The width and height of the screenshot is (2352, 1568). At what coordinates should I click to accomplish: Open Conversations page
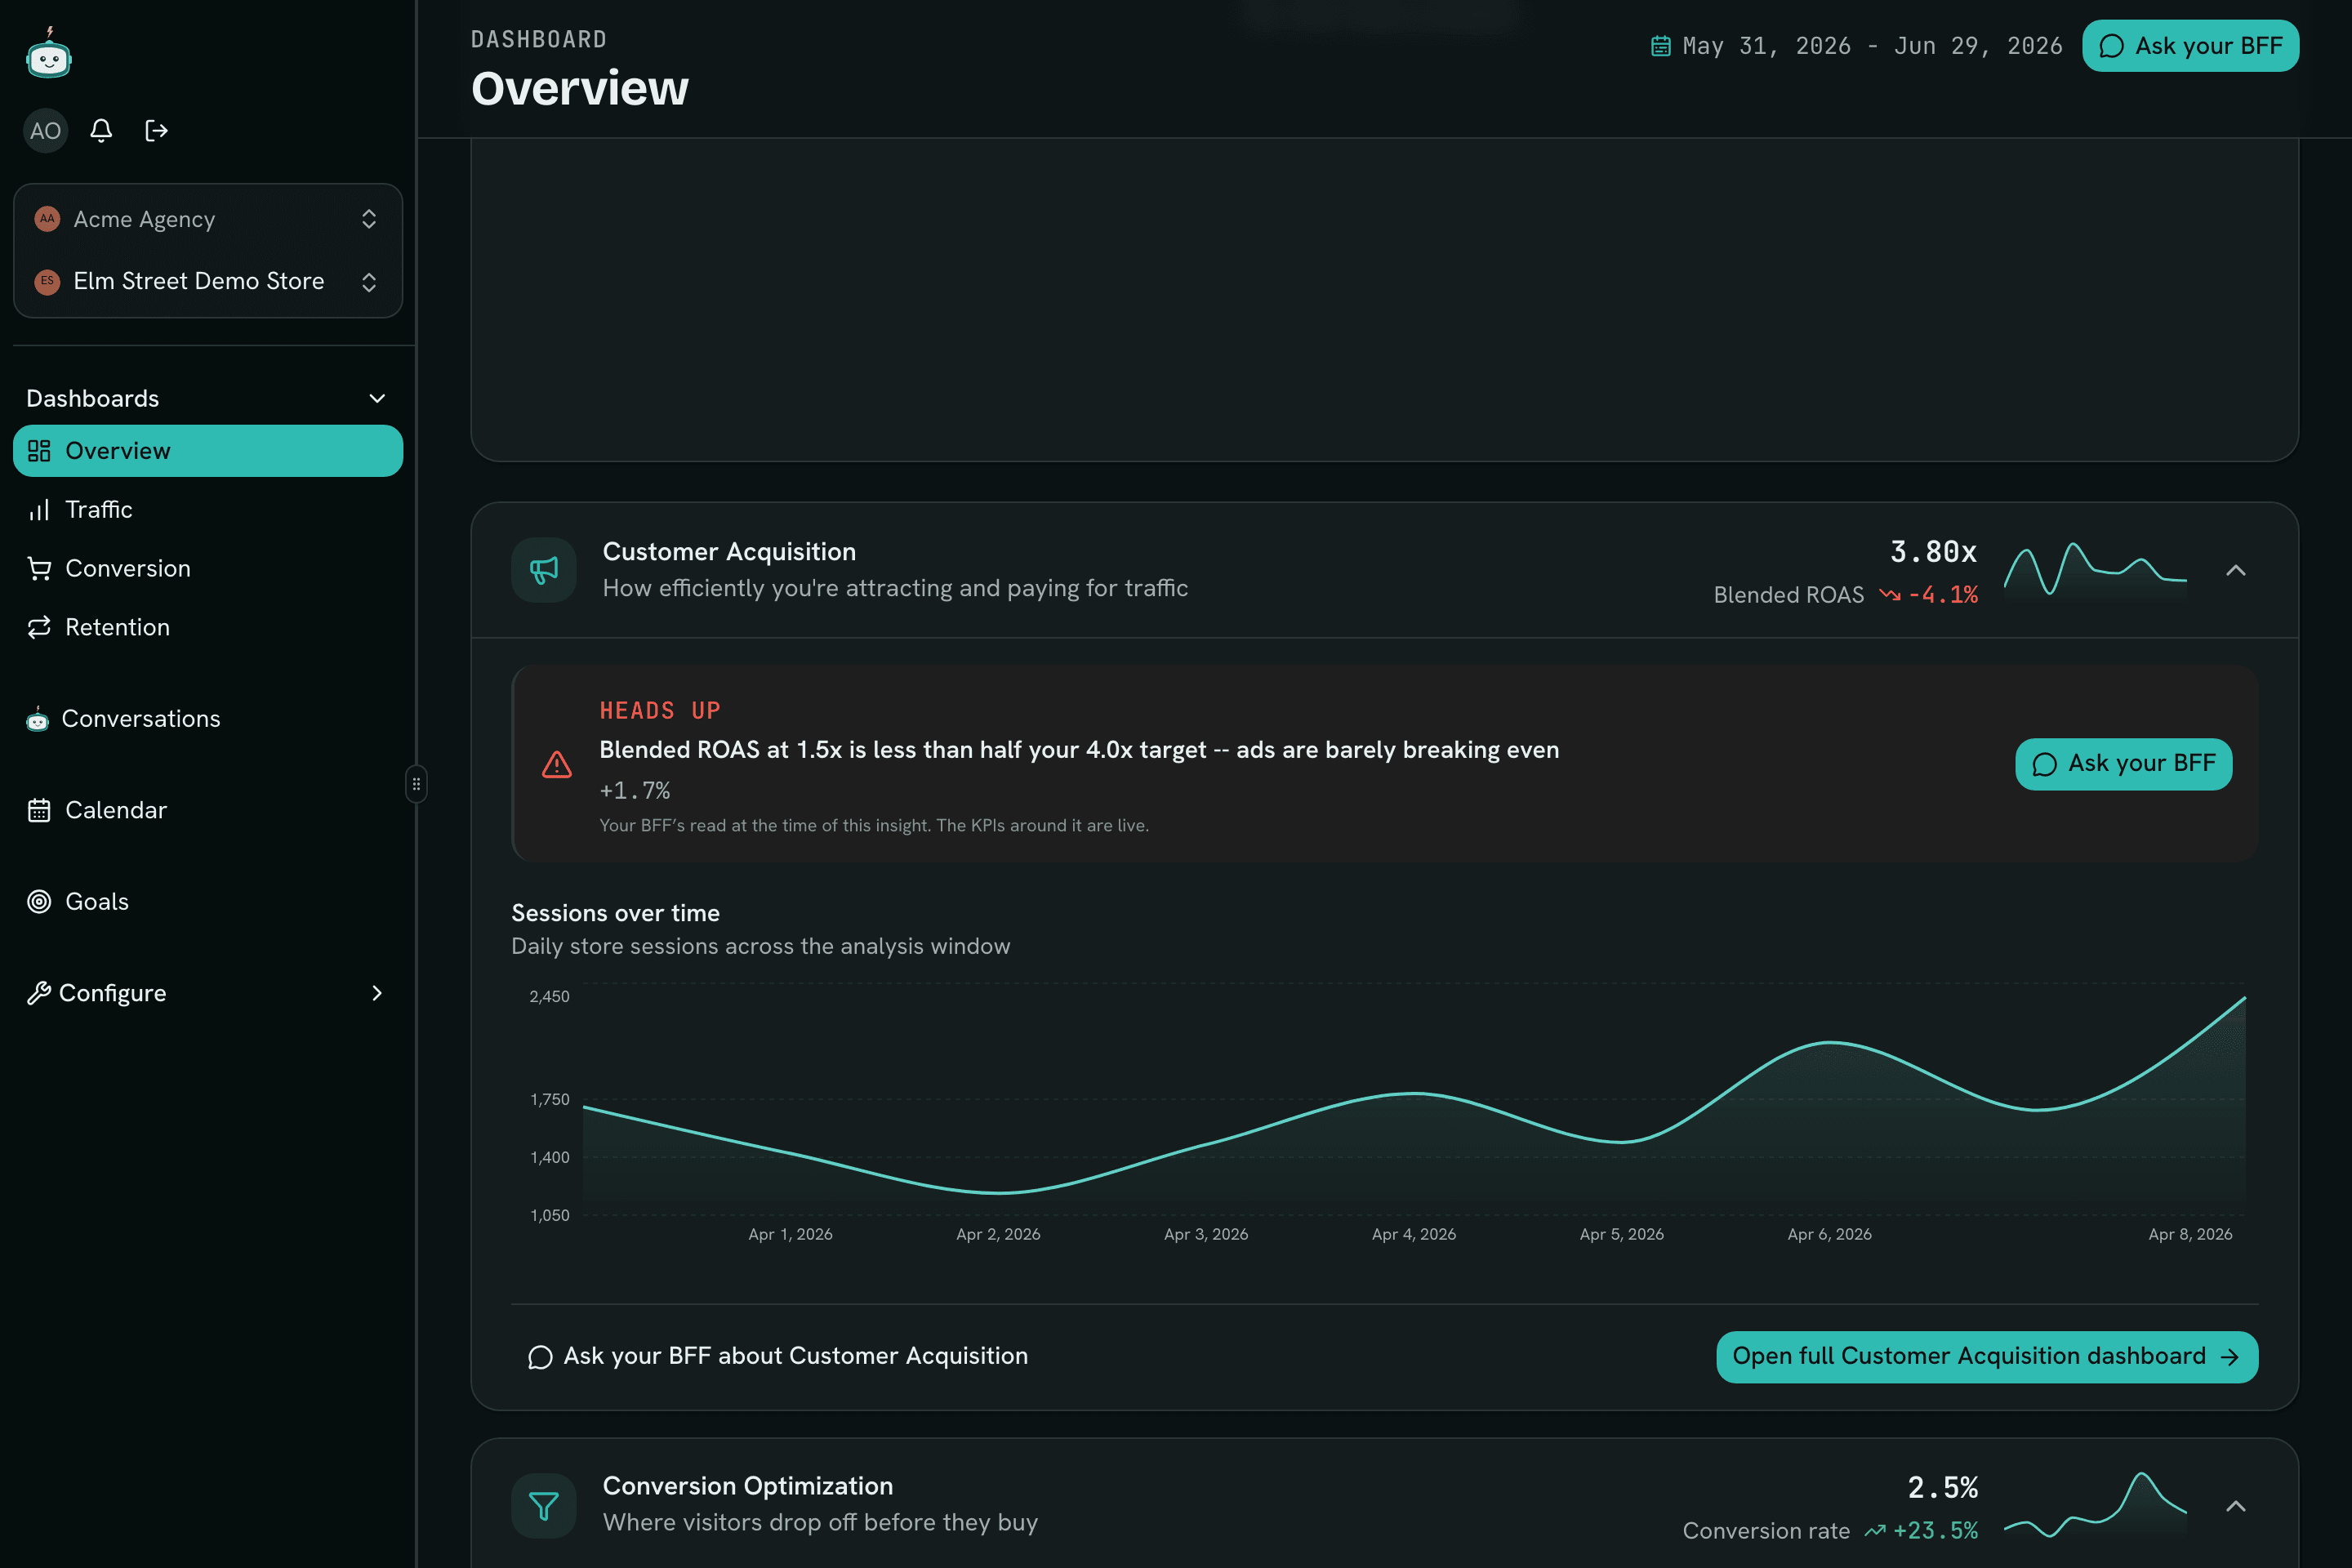coord(208,719)
